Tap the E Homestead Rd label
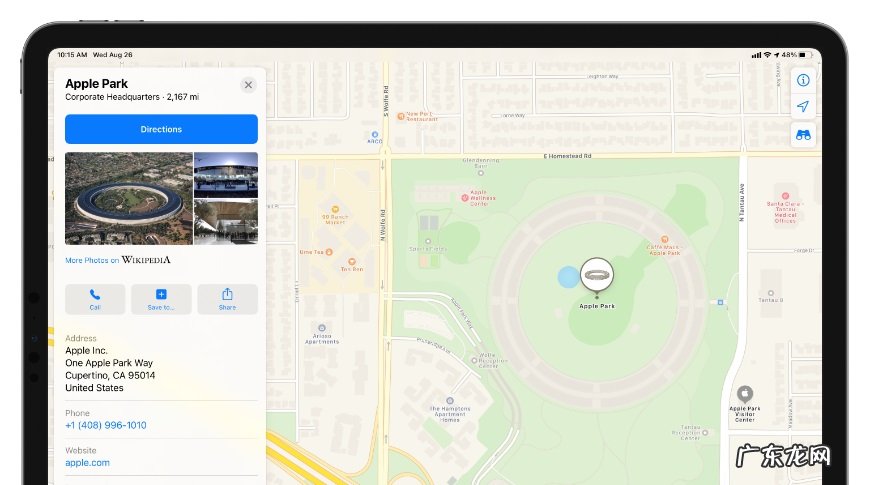870x485 pixels. 567,156
